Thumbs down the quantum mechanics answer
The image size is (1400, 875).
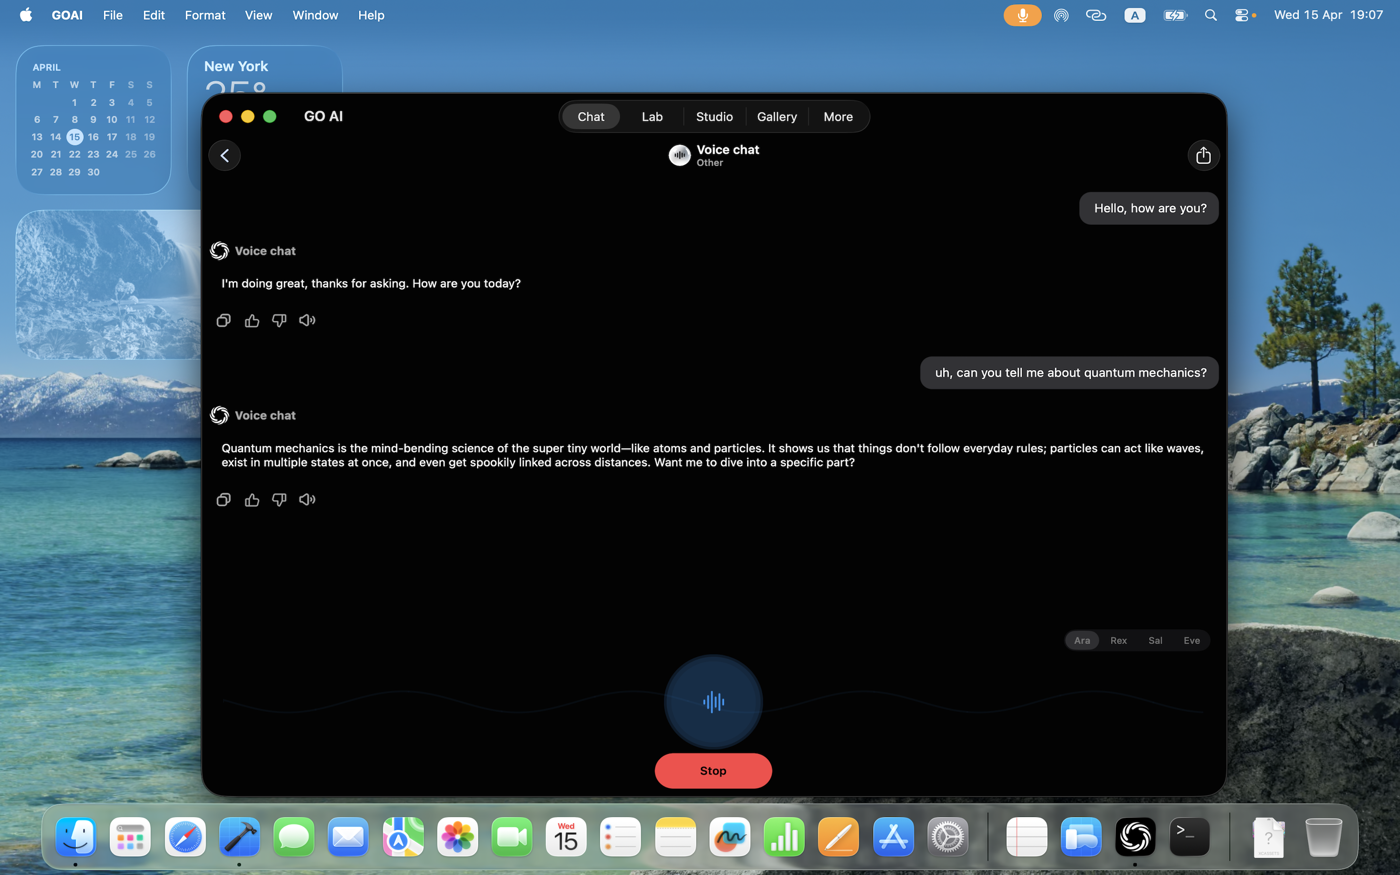279,499
